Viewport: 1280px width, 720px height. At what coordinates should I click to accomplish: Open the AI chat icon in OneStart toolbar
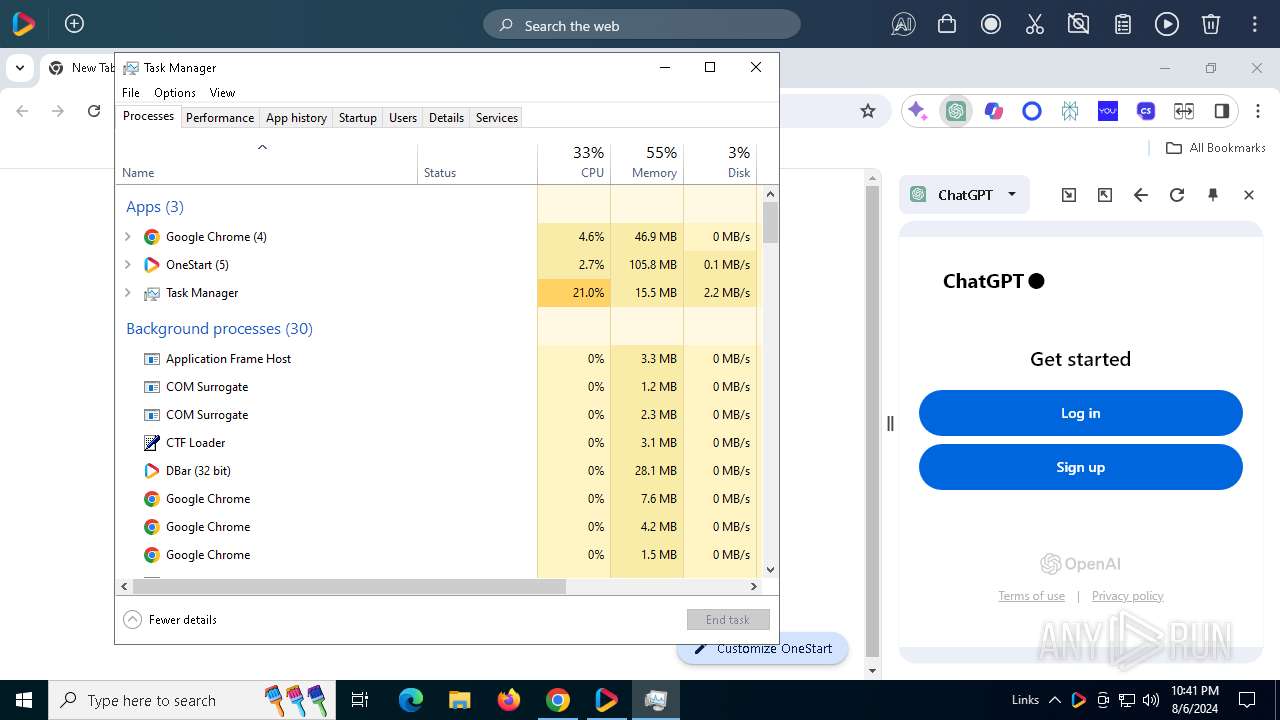[903, 25]
